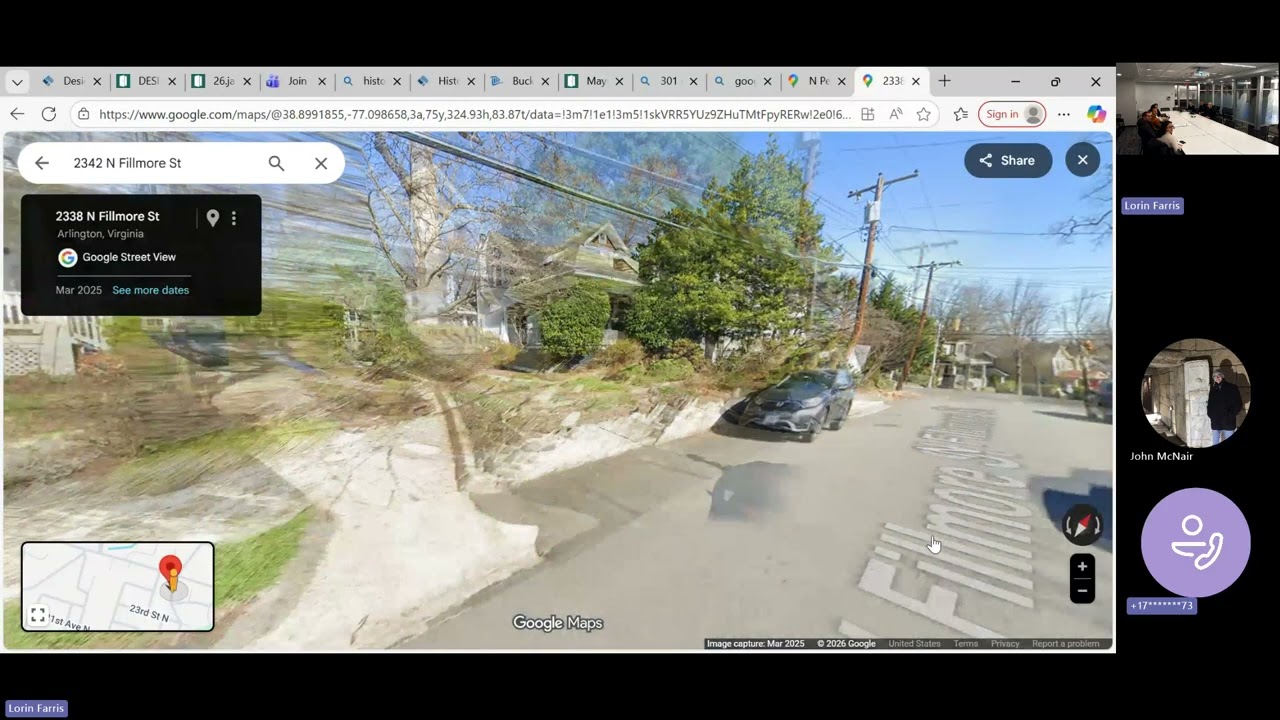Exit Street View with the X button
The width and height of the screenshot is (1280, 720).
[1082, 160]
